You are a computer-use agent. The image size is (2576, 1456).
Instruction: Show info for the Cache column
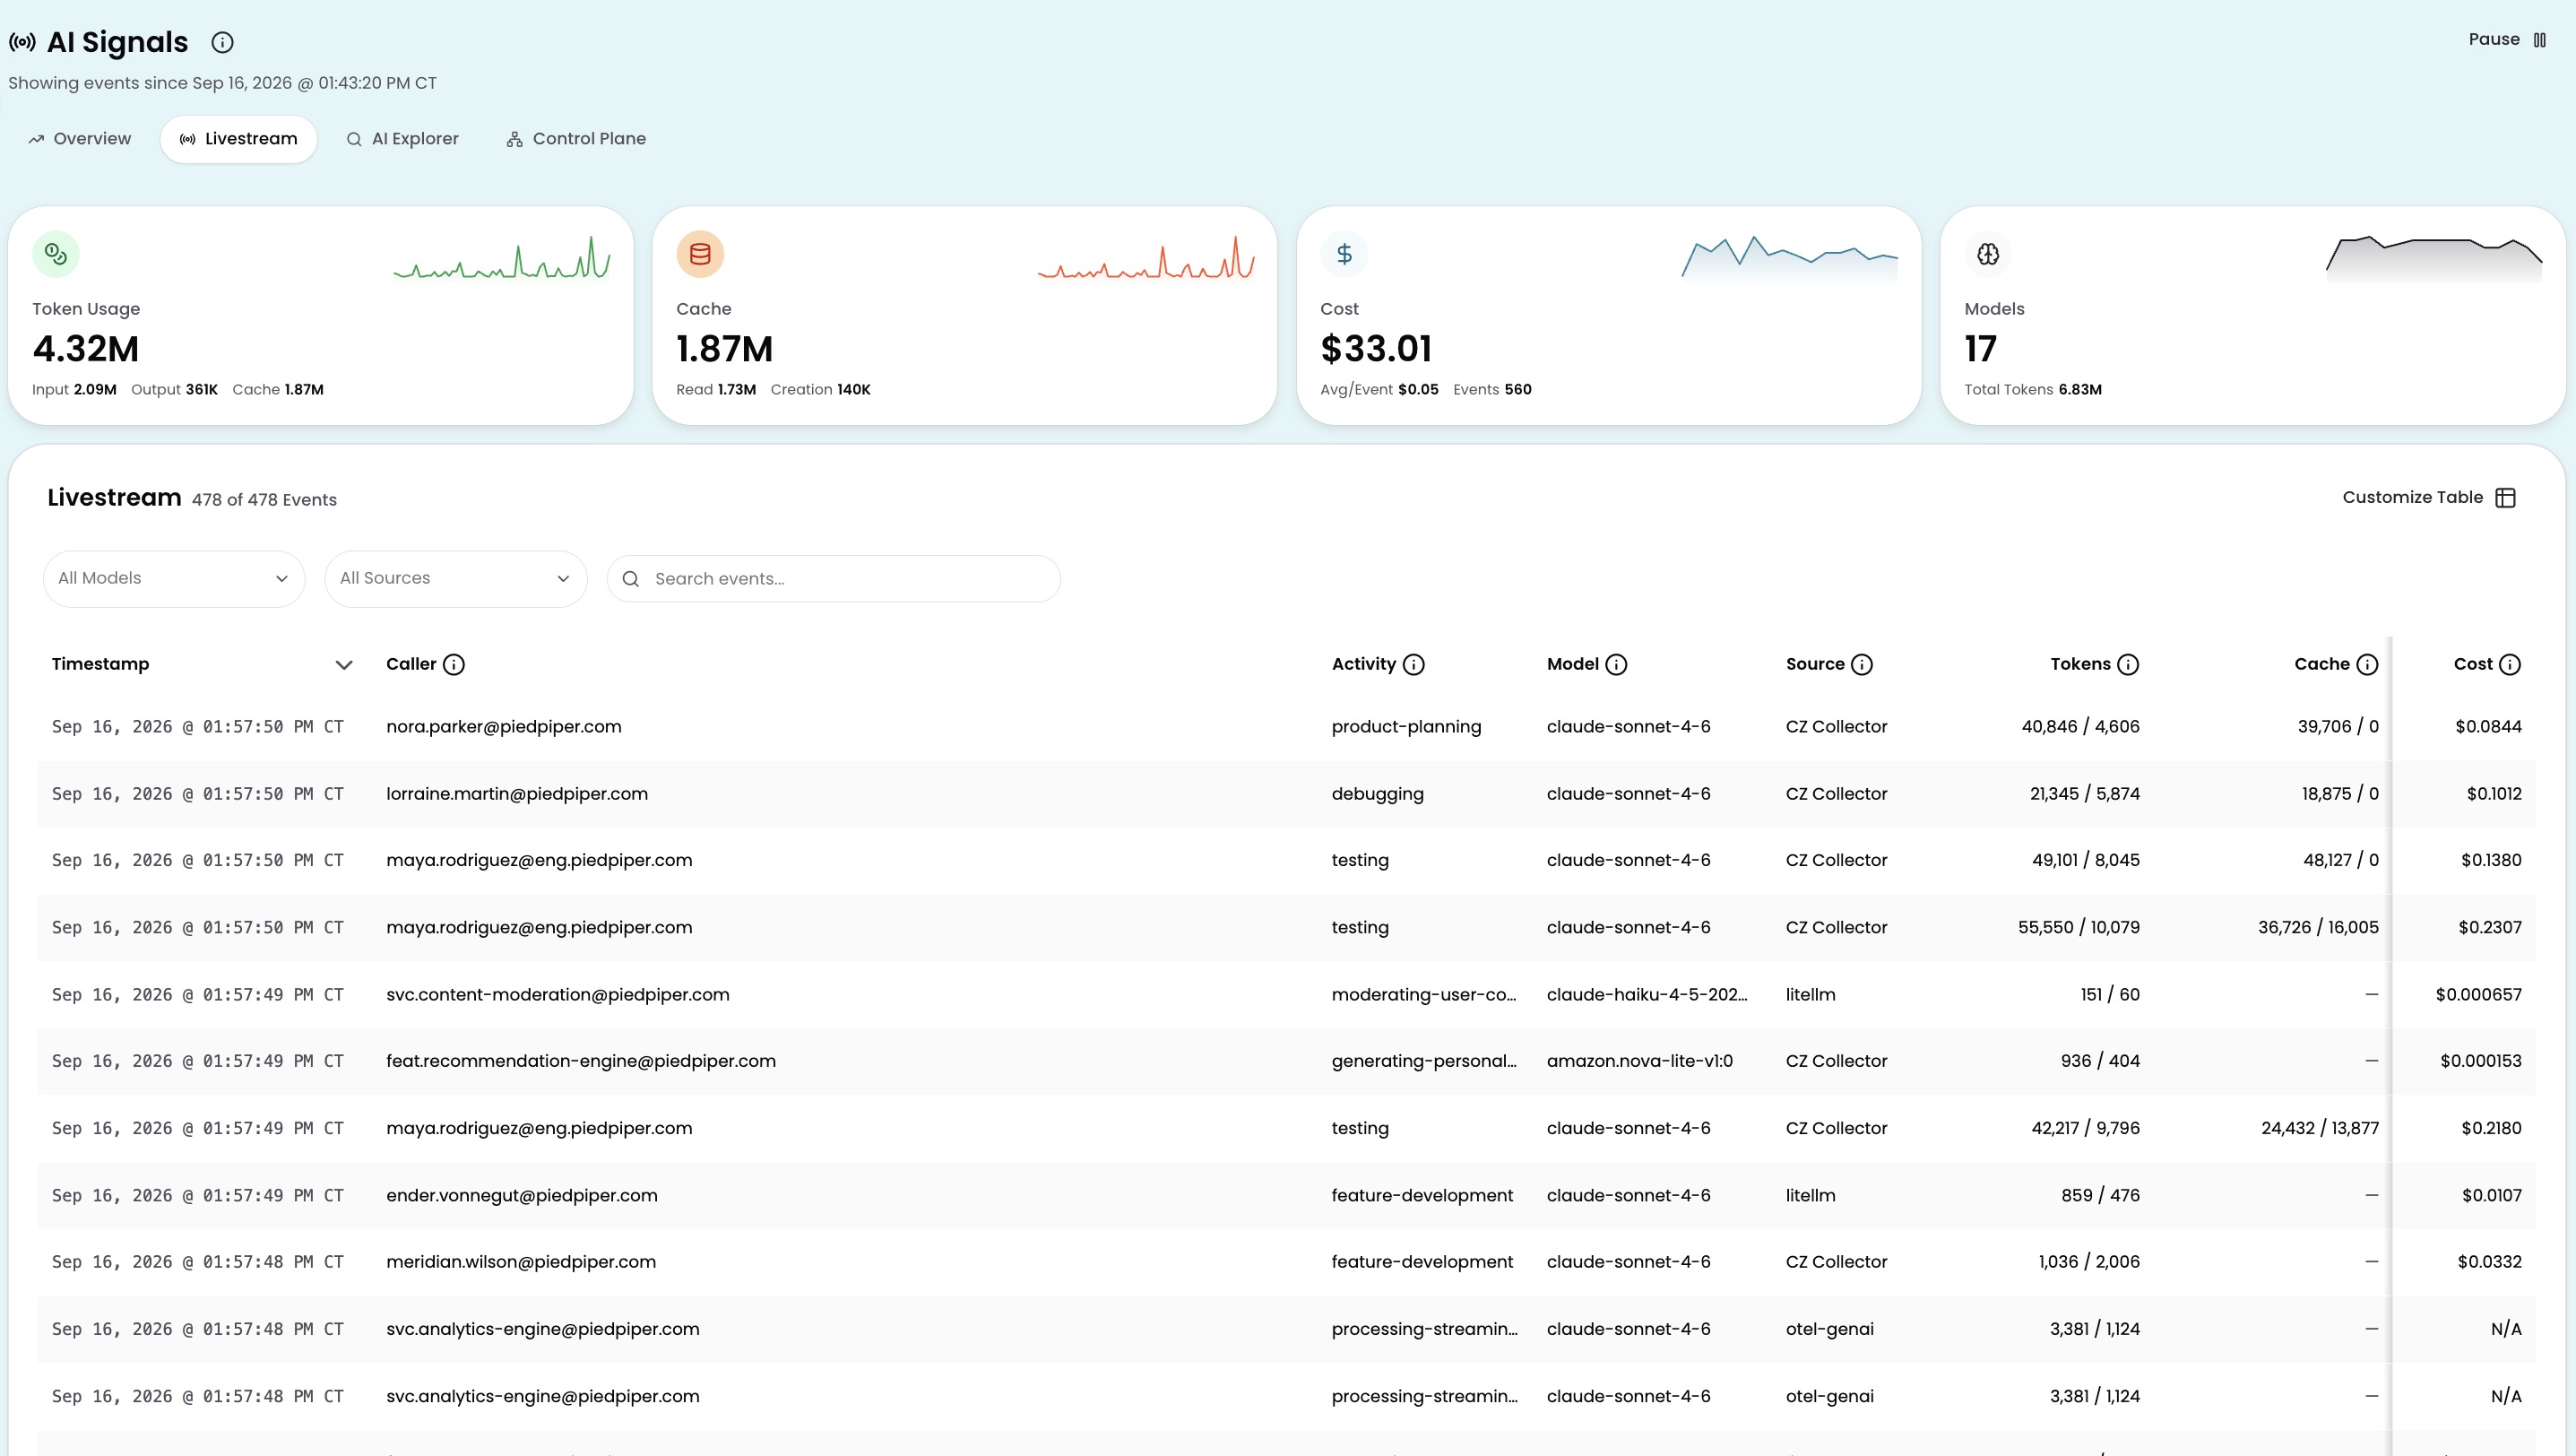coord(2367,665)
